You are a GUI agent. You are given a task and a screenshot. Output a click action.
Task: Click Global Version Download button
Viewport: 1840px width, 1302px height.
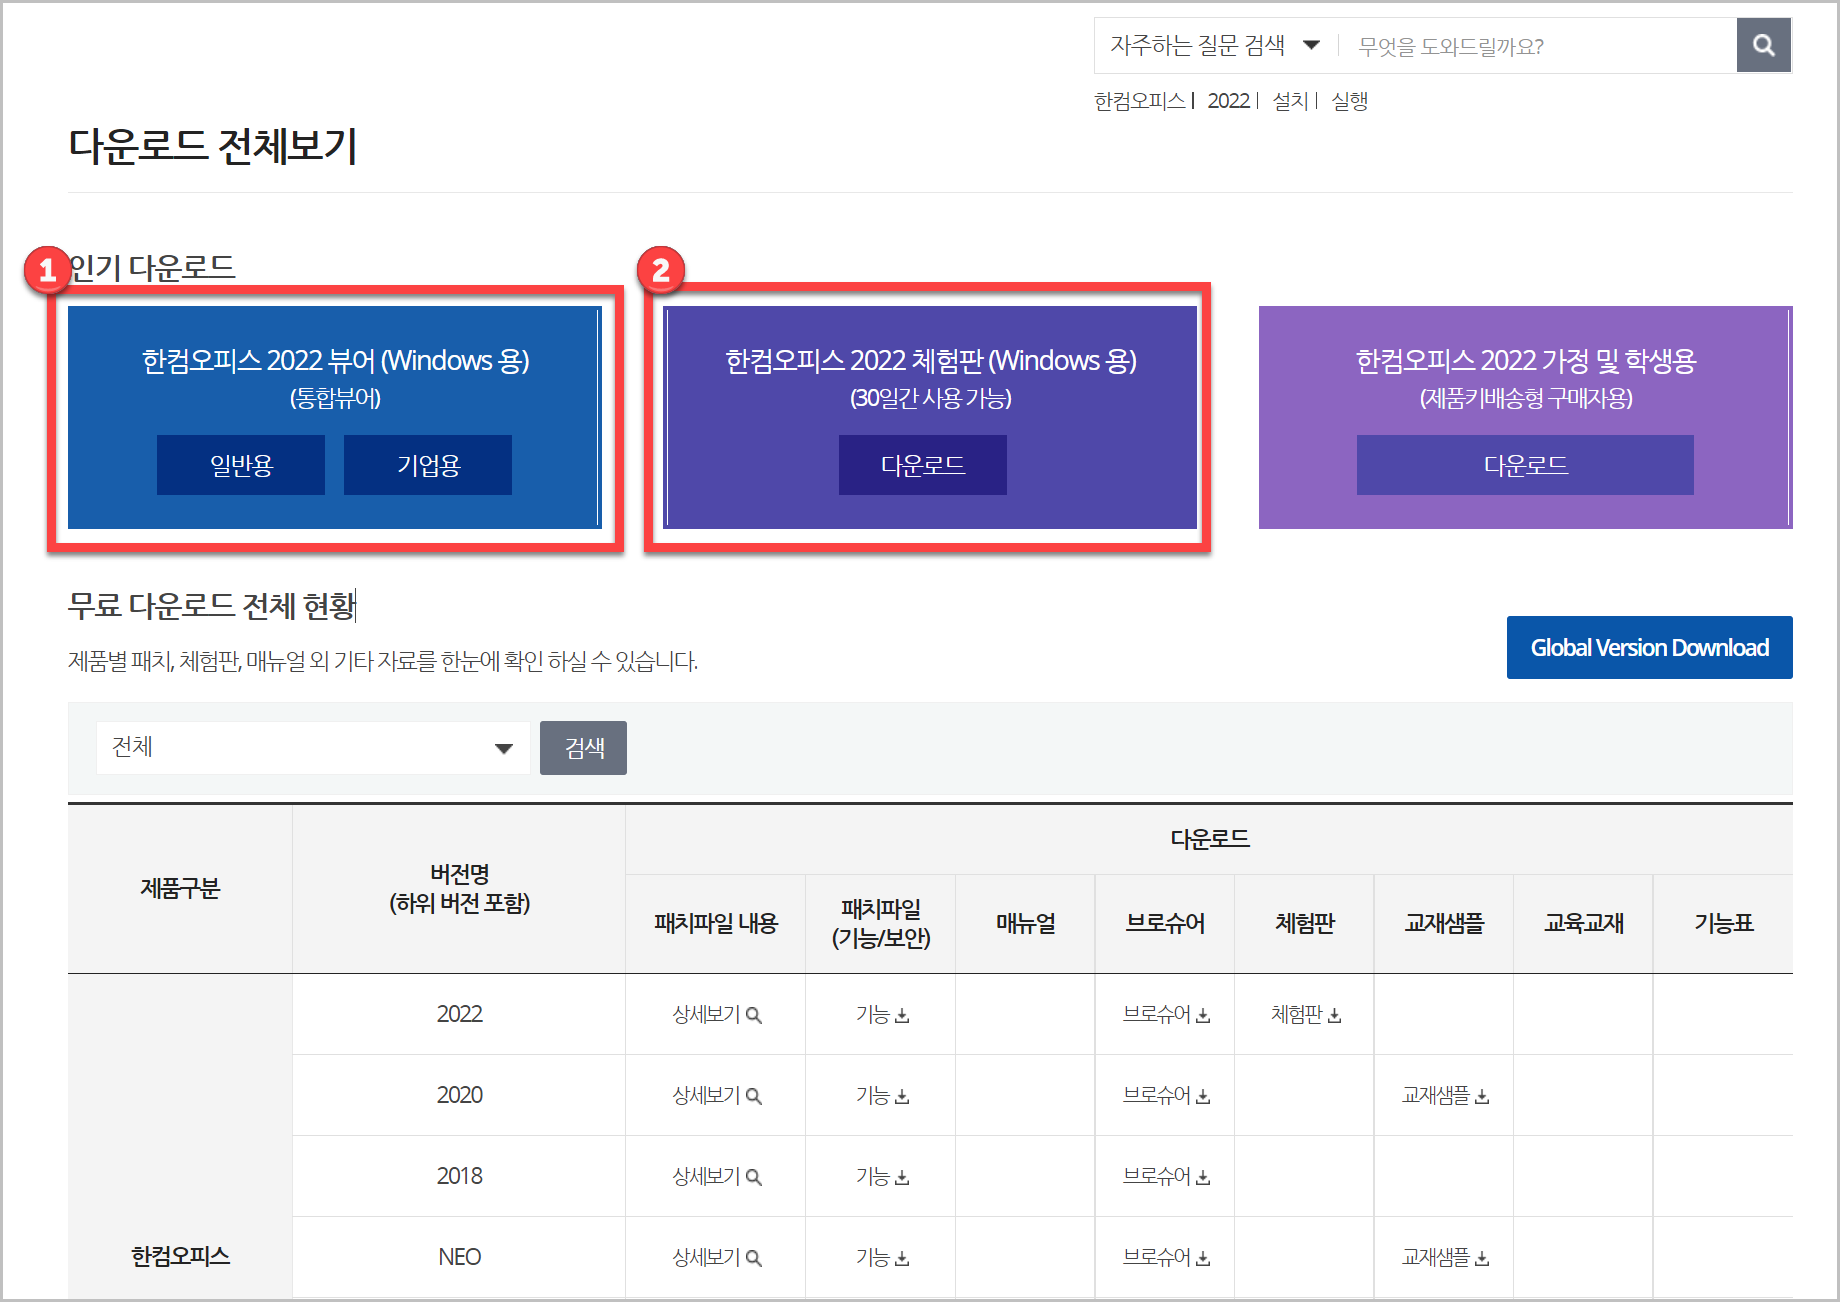[x=1649, y=647]
